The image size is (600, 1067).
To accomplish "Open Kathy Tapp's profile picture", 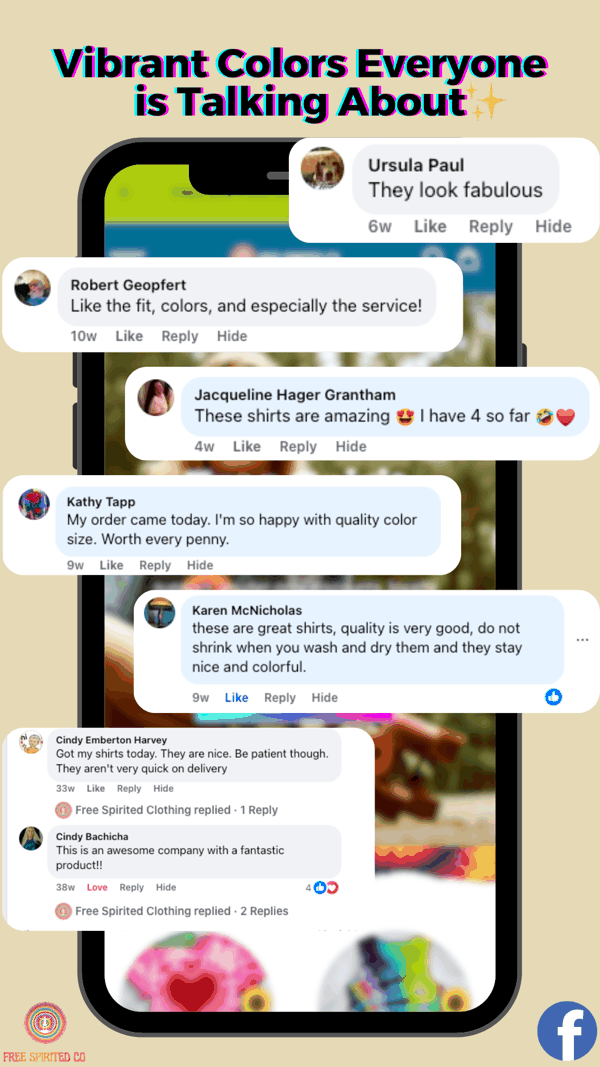I will click(x=34, y=505).
